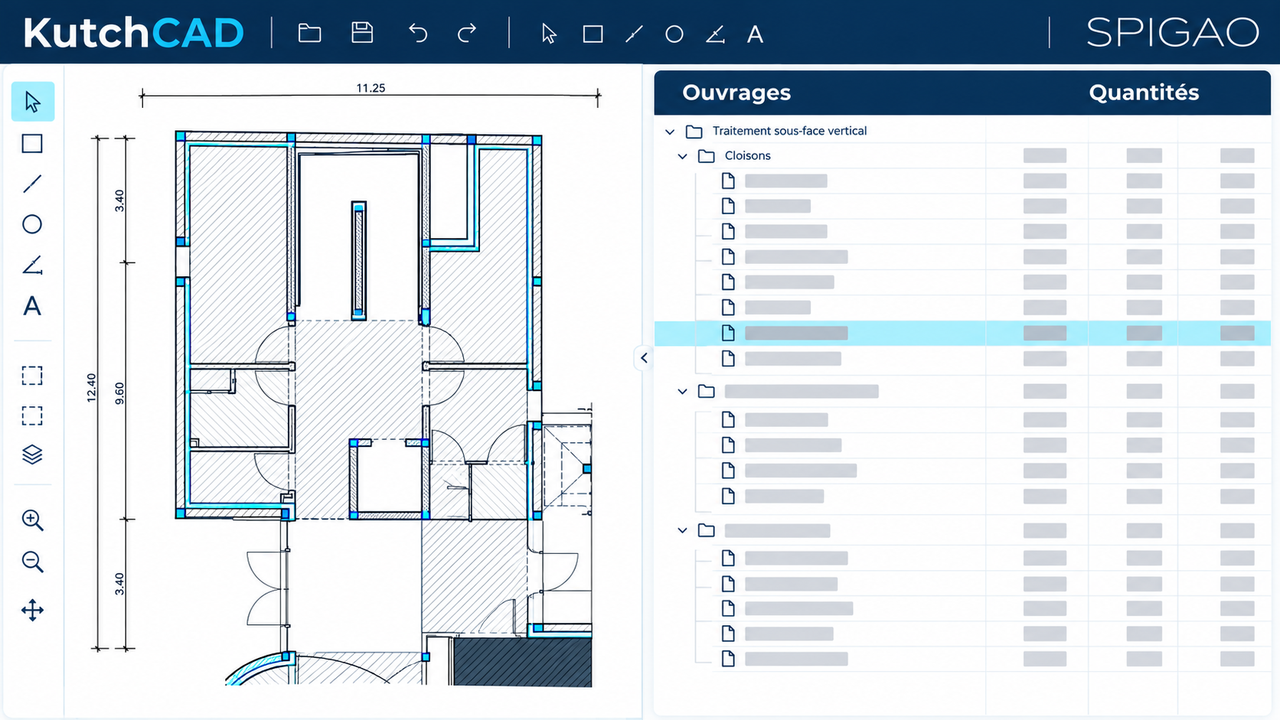Screen dimensions: 1280x720
Task: Click the Ouvrages column header
Action: coord(737,93)
